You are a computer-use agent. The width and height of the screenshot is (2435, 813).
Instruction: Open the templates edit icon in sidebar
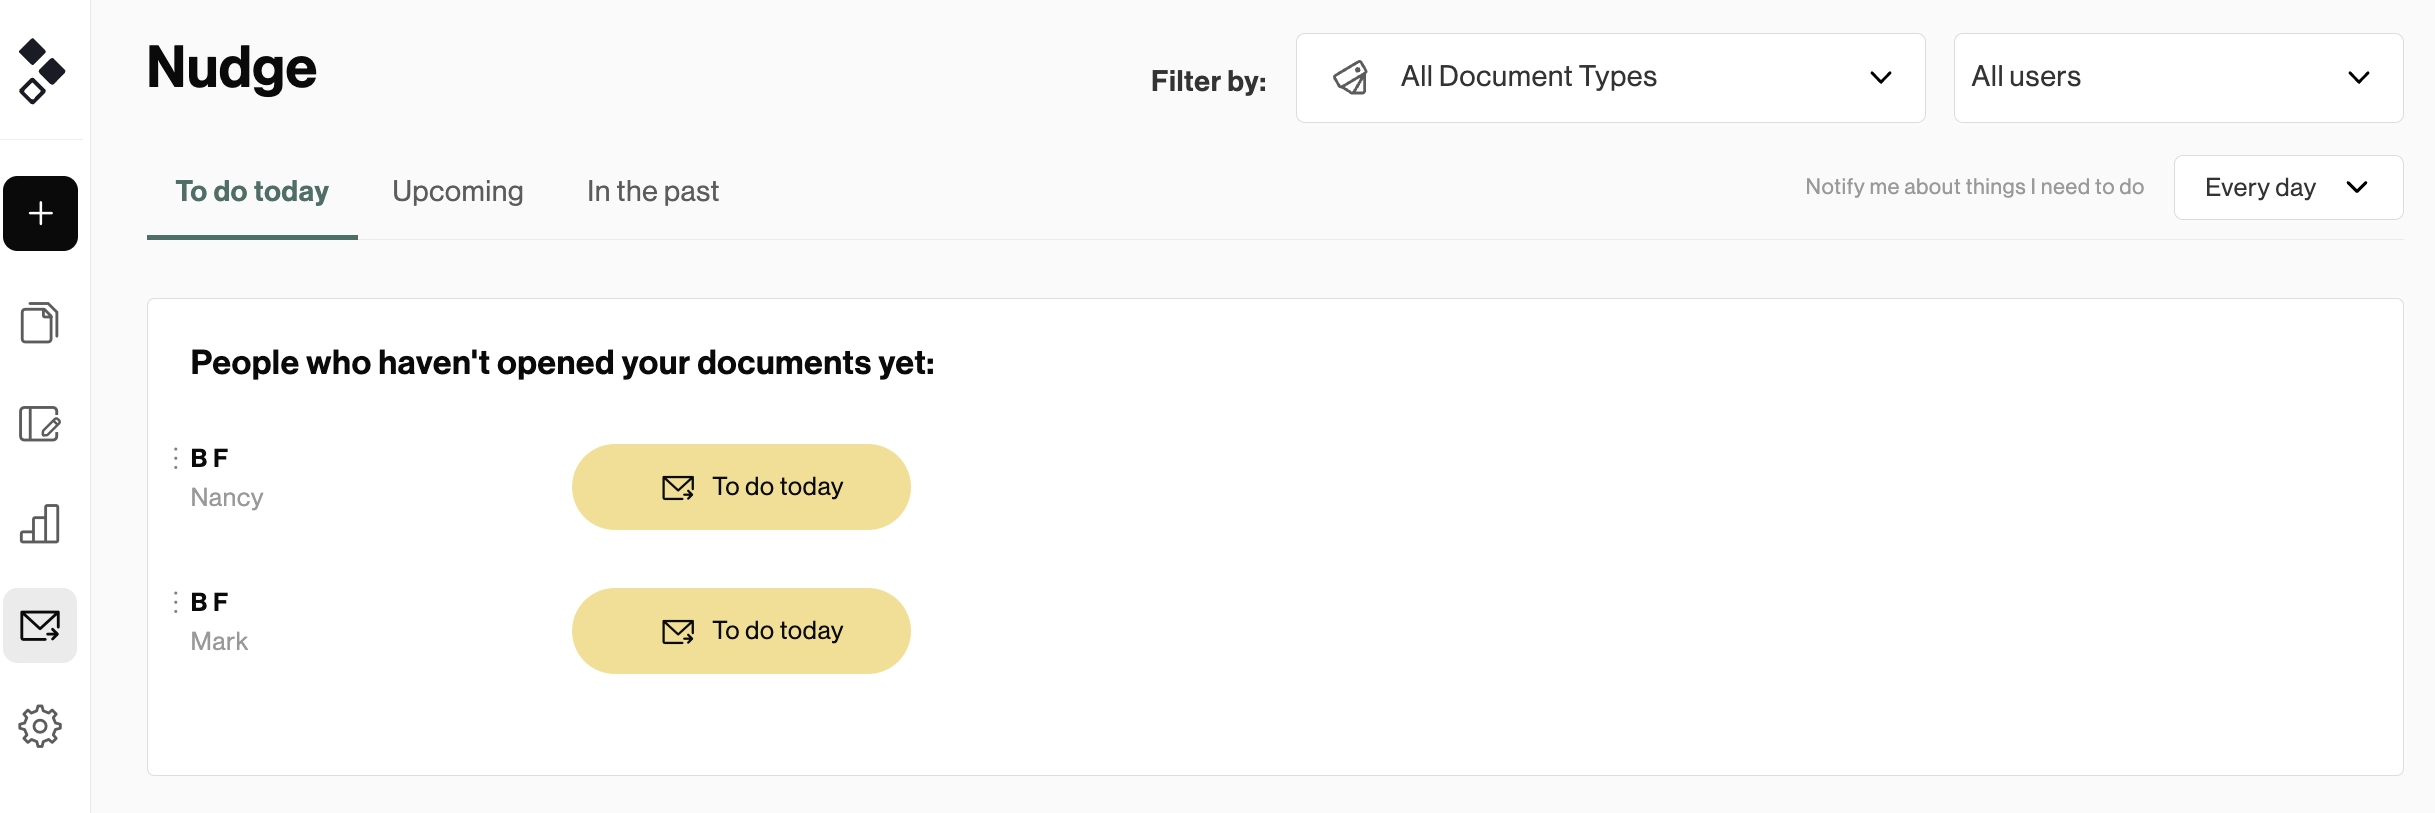coord(40,424)
